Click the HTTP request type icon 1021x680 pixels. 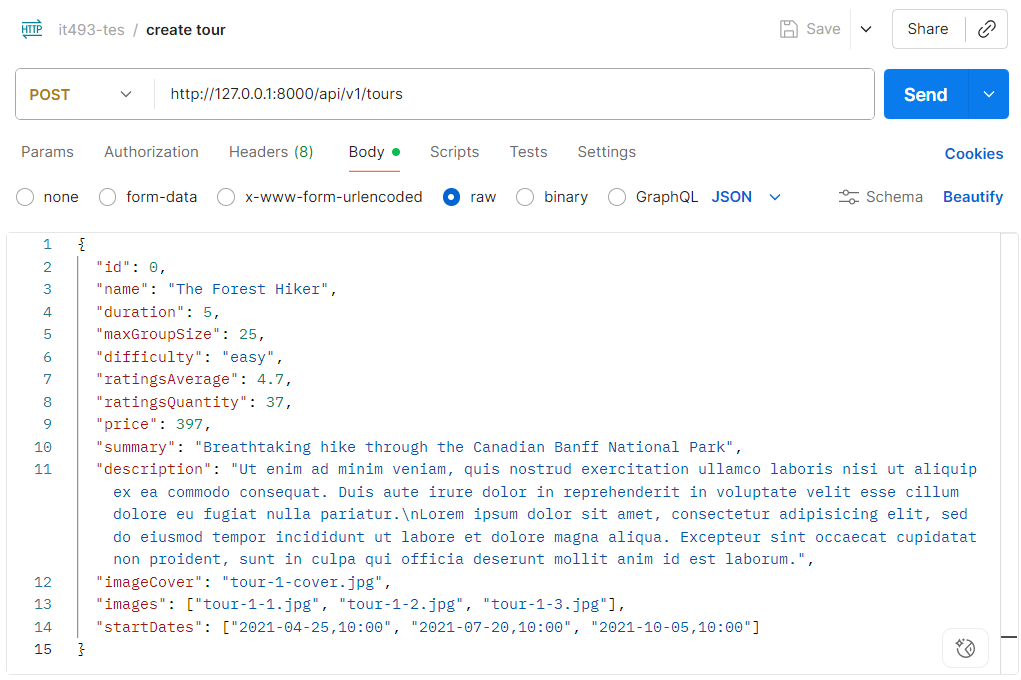point(32,29)
